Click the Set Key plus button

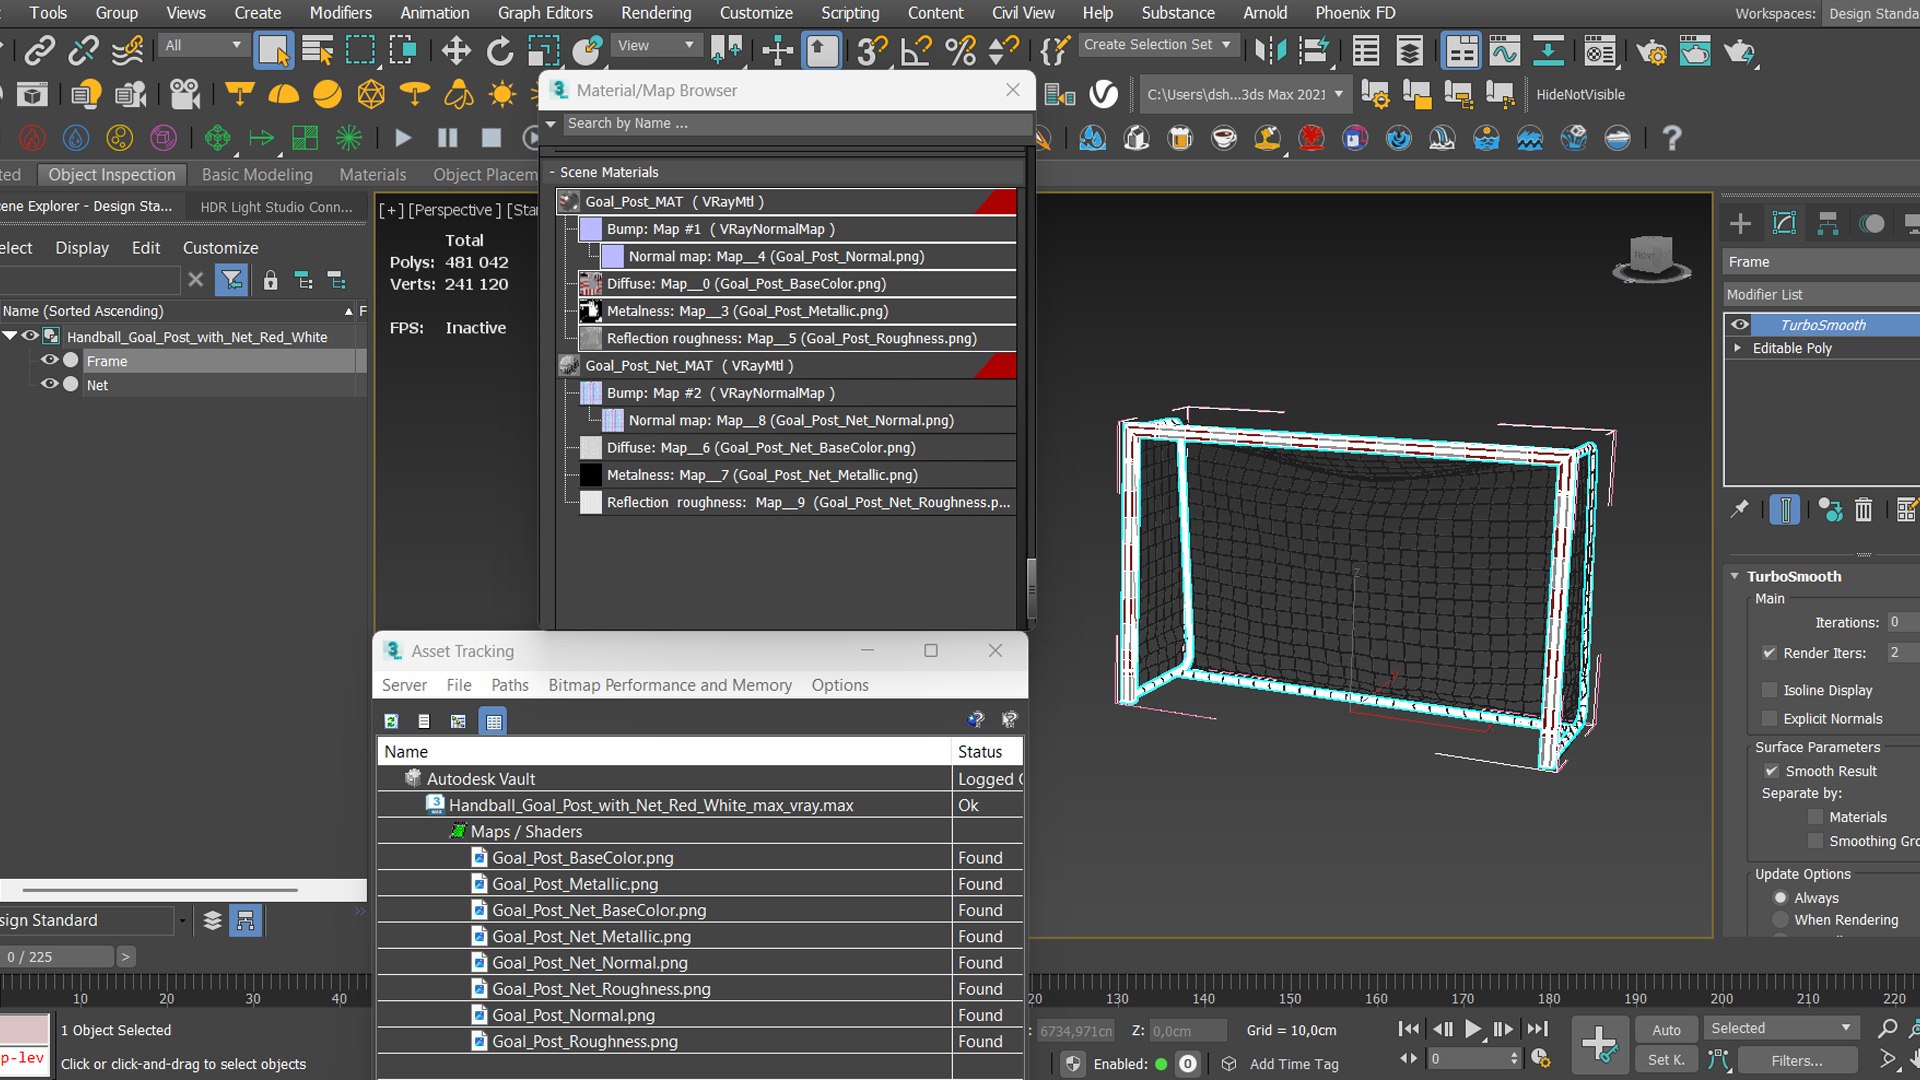pyautogui.click(x=1599, y=1044)
